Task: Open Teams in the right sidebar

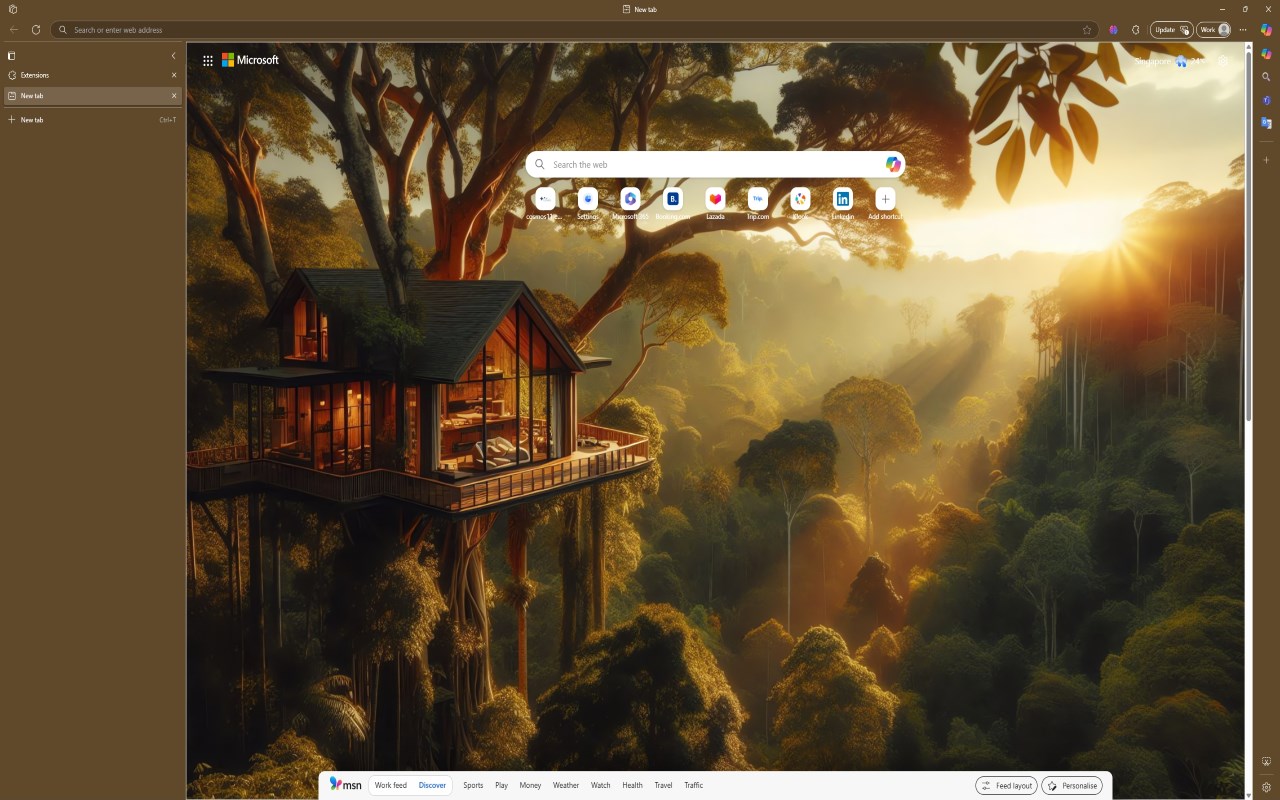Action: [1266, 100]
